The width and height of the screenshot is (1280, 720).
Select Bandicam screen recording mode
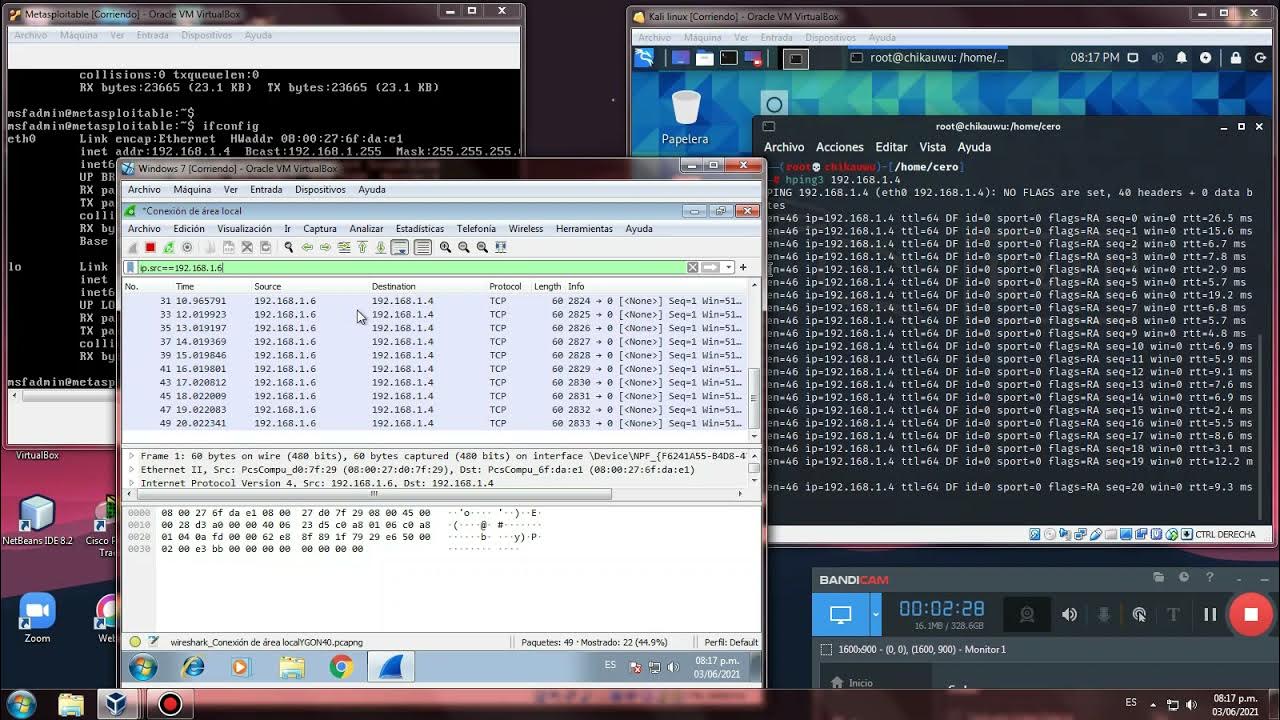pos(840,615)
